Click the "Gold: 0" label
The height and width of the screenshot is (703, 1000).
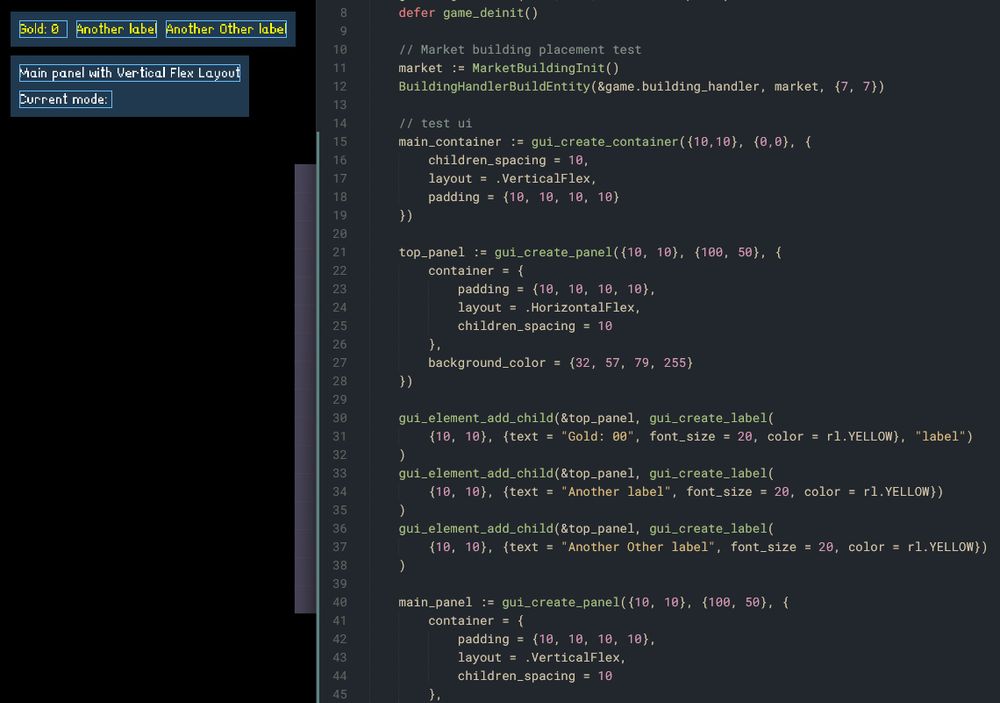(43, 29)
